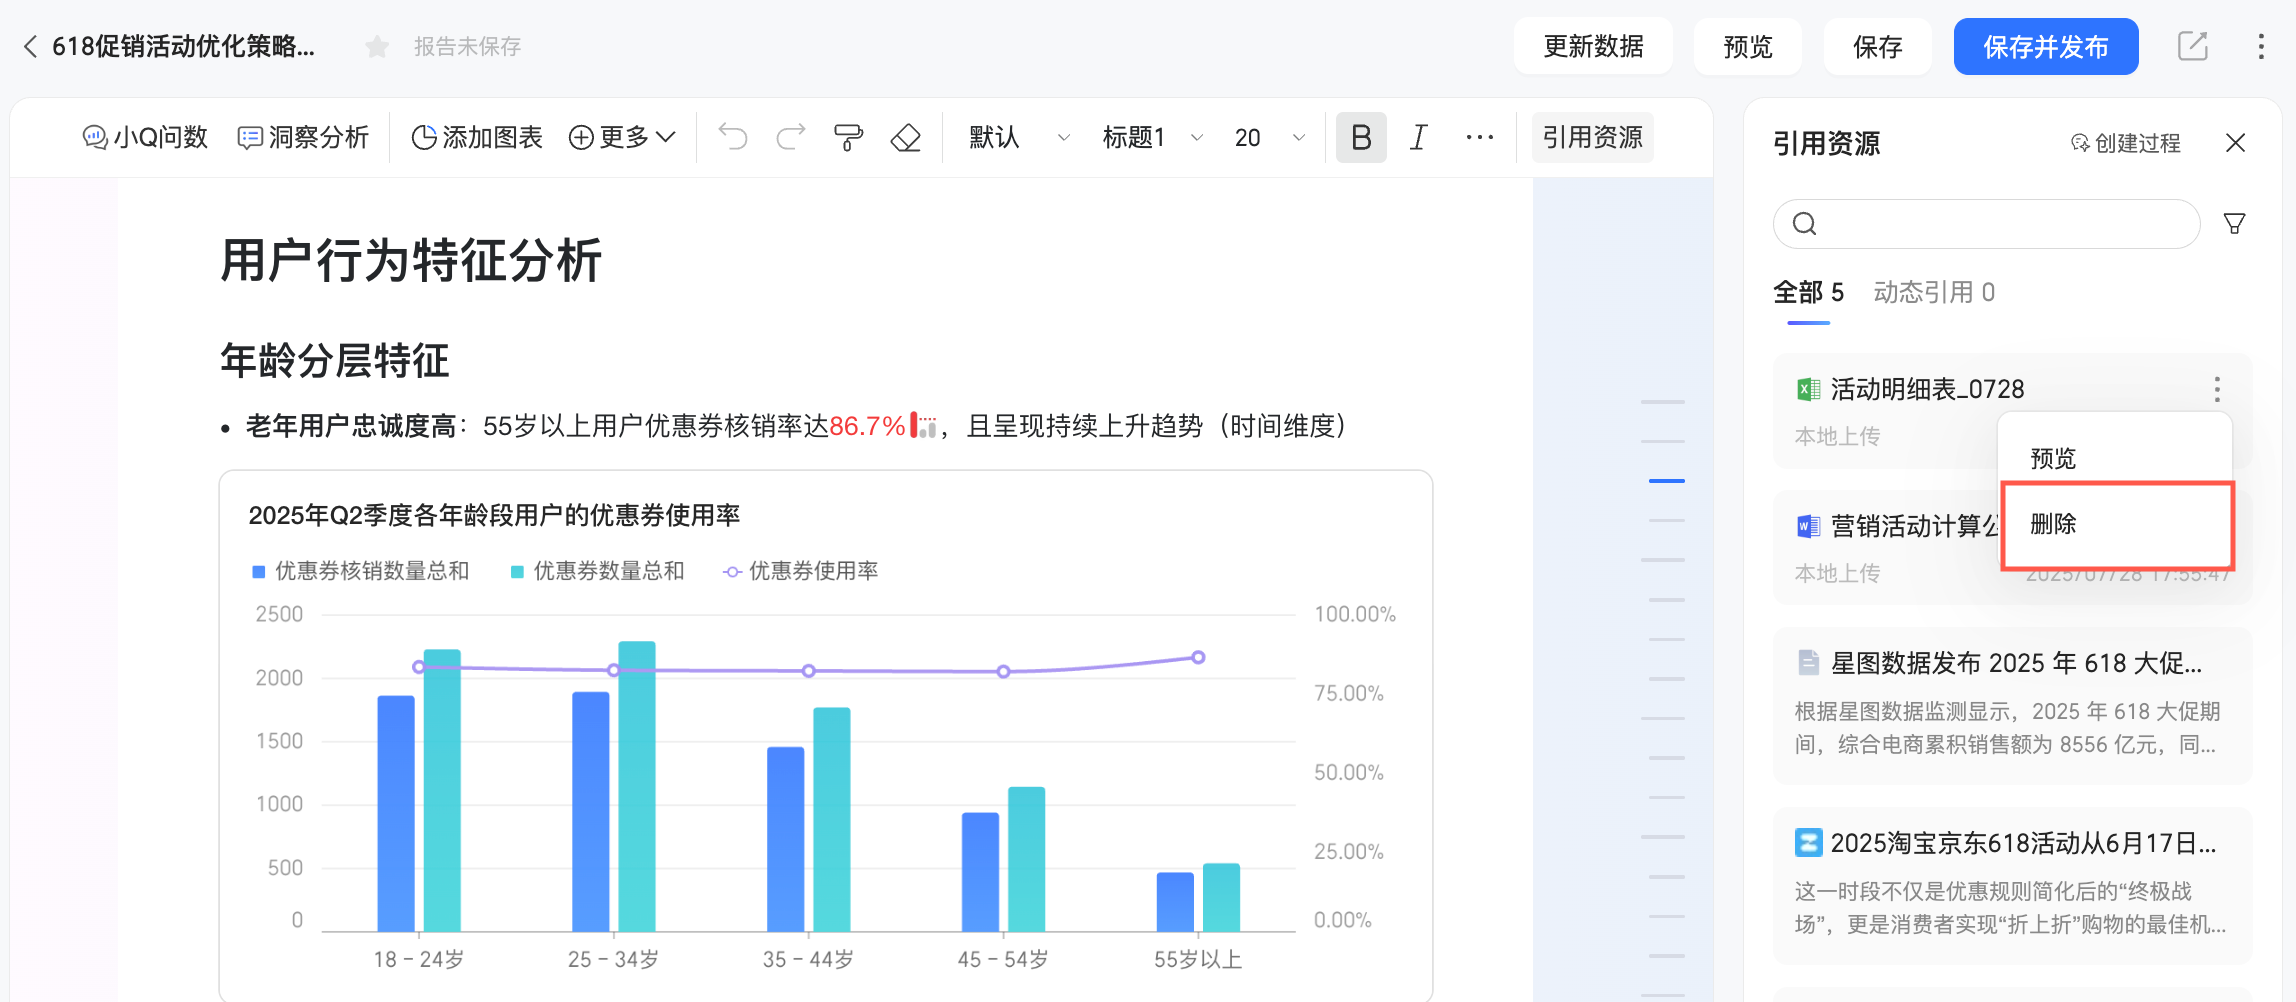Expand the 更多 dropdown
The width and height of the screenshot is (2296, 1002).
pyautogui.click(x=622, y=137)
